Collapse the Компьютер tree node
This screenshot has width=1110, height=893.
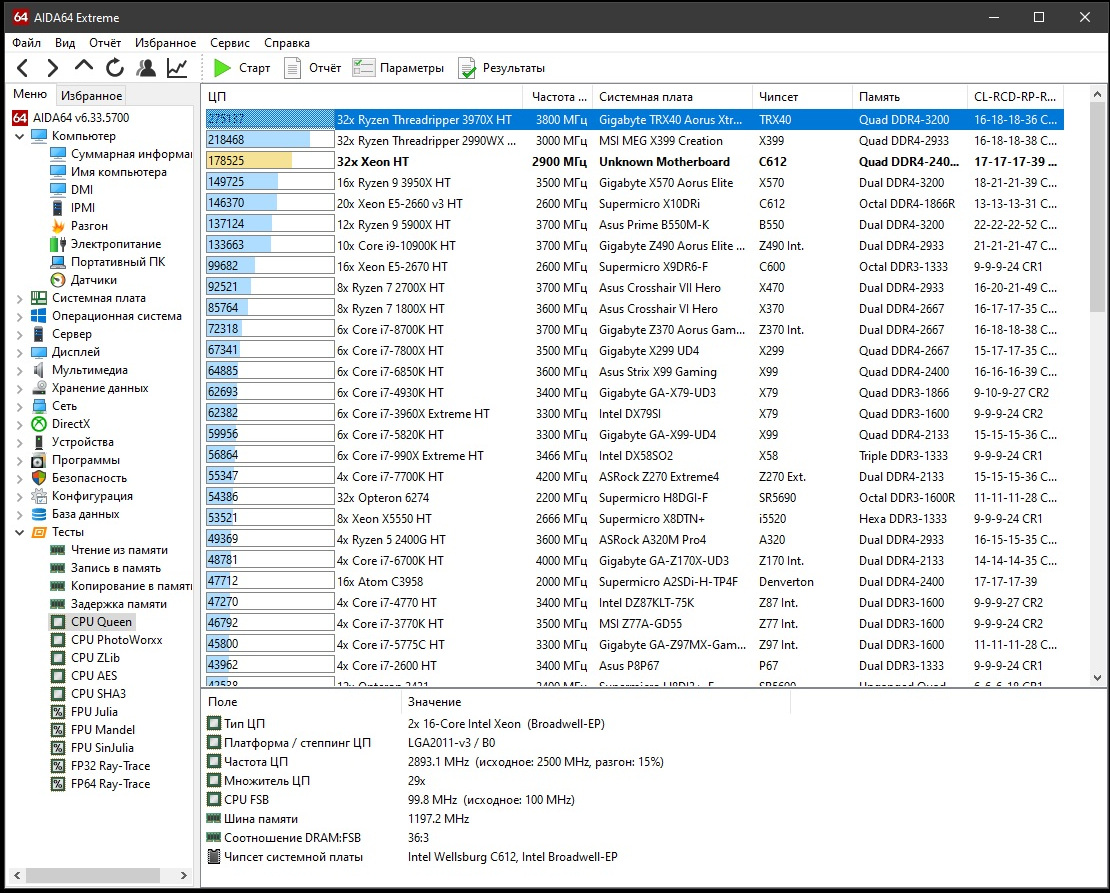tap(20, 136)
